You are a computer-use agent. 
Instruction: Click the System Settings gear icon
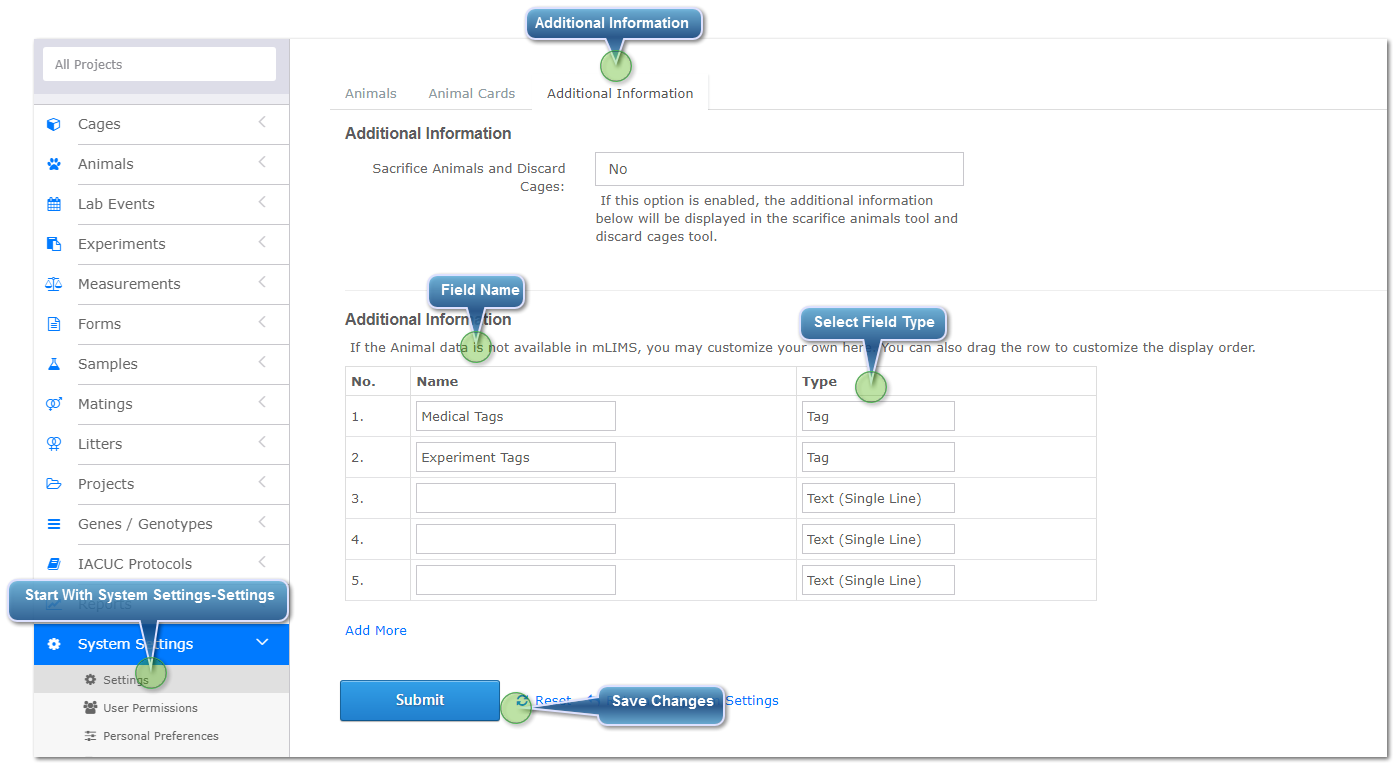(x=54, y=644)
